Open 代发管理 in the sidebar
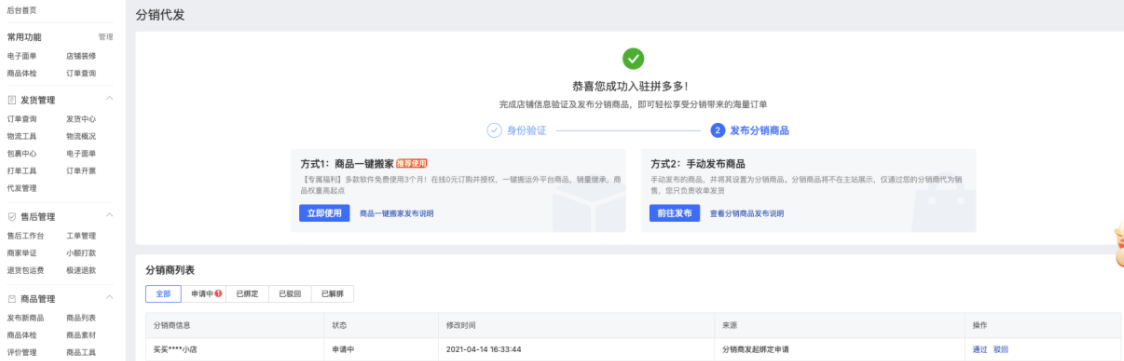 tap(21, 188)
